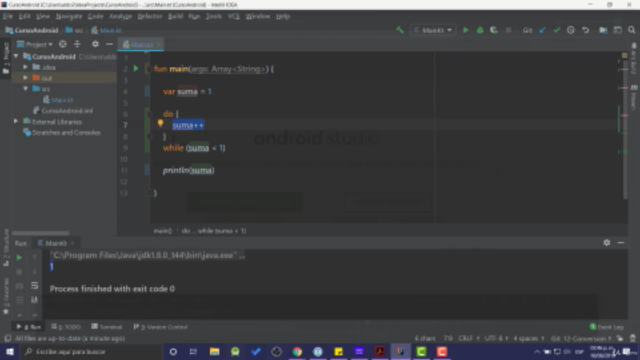The width and height of the screenshot is (640, 360).
Task: Click Task View icon on taskbar
Action: tap(193, 351)
